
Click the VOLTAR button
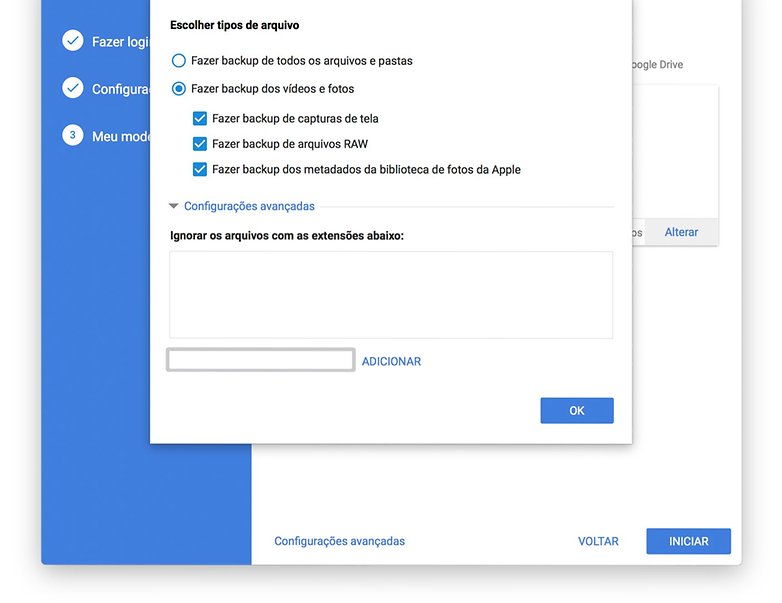click(598, 541)
